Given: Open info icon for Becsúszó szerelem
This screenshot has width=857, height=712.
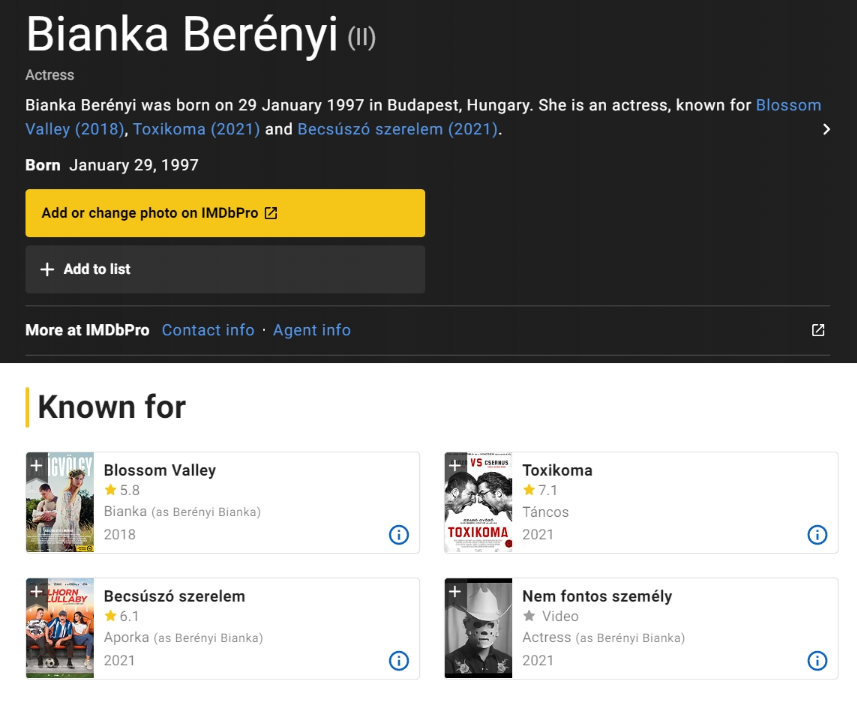Looking at the screenshot, I should [x=398, y=661].
